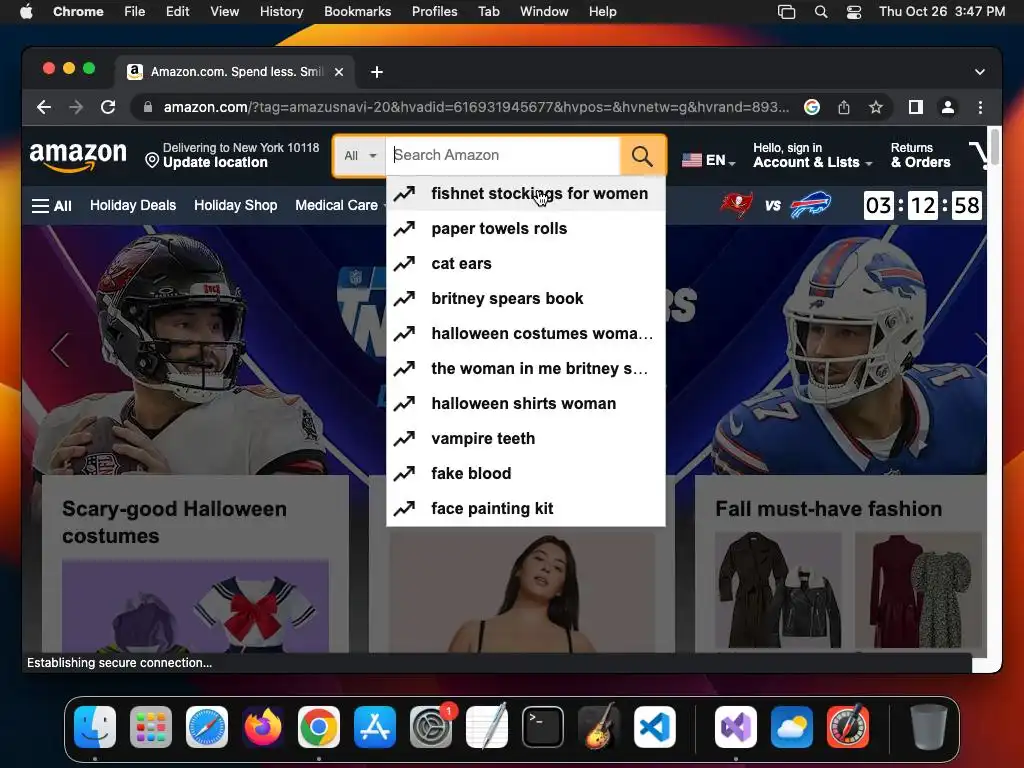Select suggestion 'halloween shirts woman'
The width and height of the screenshot is (1024, 768).
pyautogui.click(x=526, y=404)
